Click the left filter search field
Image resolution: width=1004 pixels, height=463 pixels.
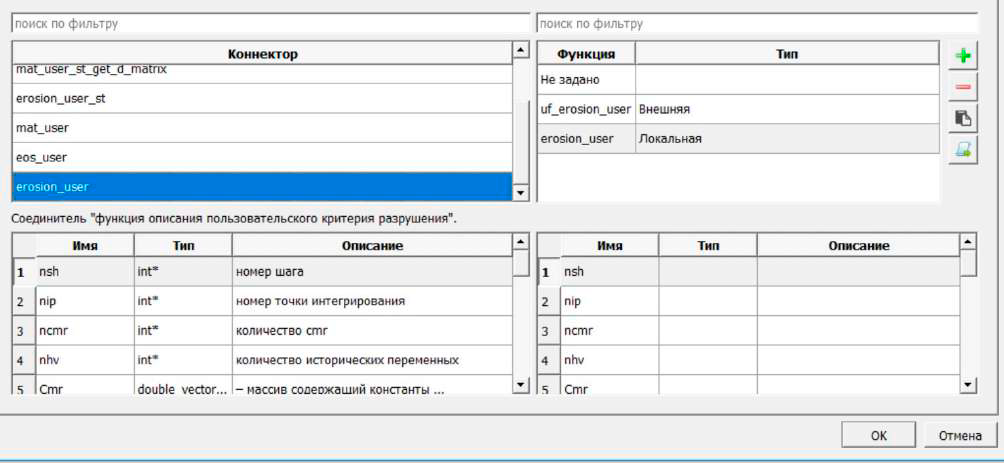[x=270, y=23]
